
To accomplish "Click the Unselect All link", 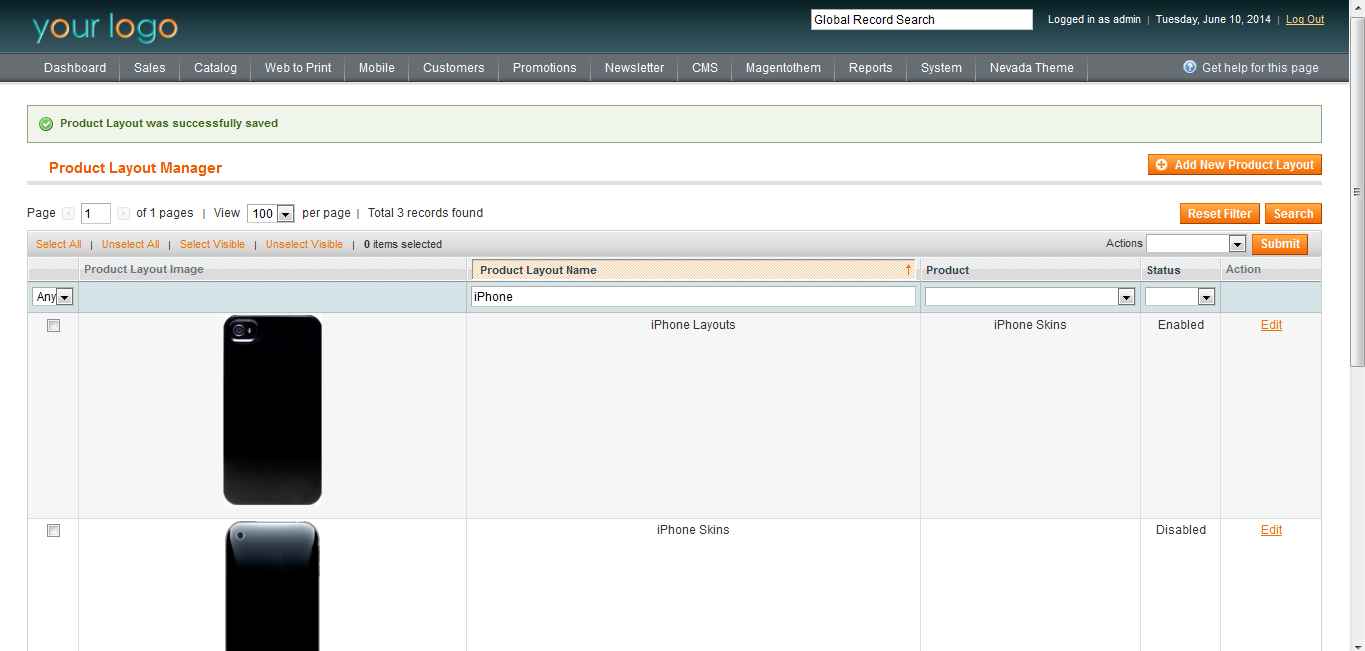I will click(x=131, y=244).
